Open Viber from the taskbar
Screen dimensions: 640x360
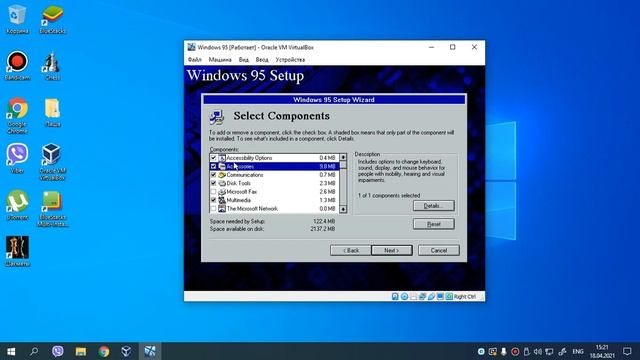click(x=58, y=351)
